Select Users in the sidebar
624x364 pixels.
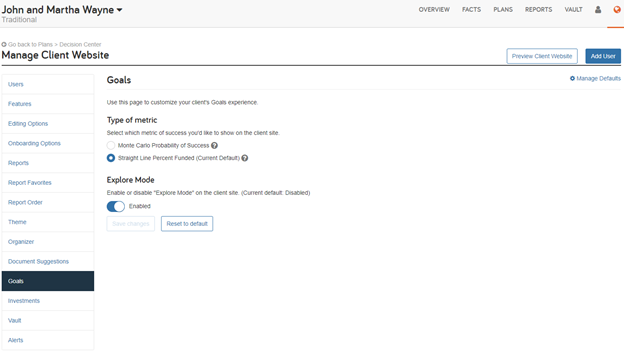click(48, 84)
